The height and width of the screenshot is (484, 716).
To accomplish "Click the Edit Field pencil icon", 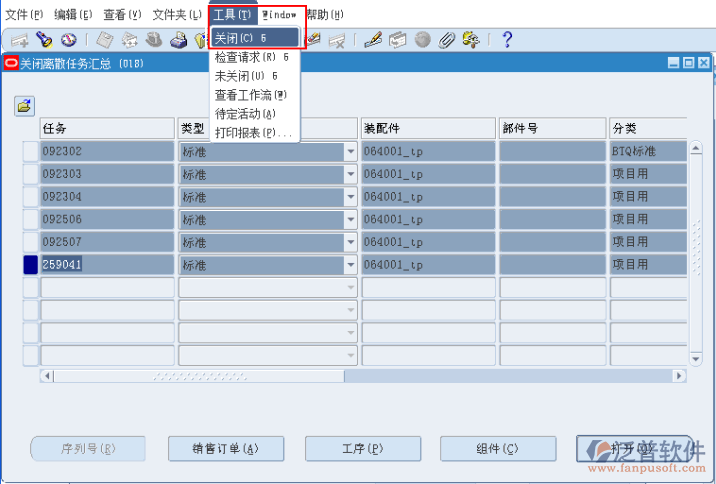I will point(373,40).
